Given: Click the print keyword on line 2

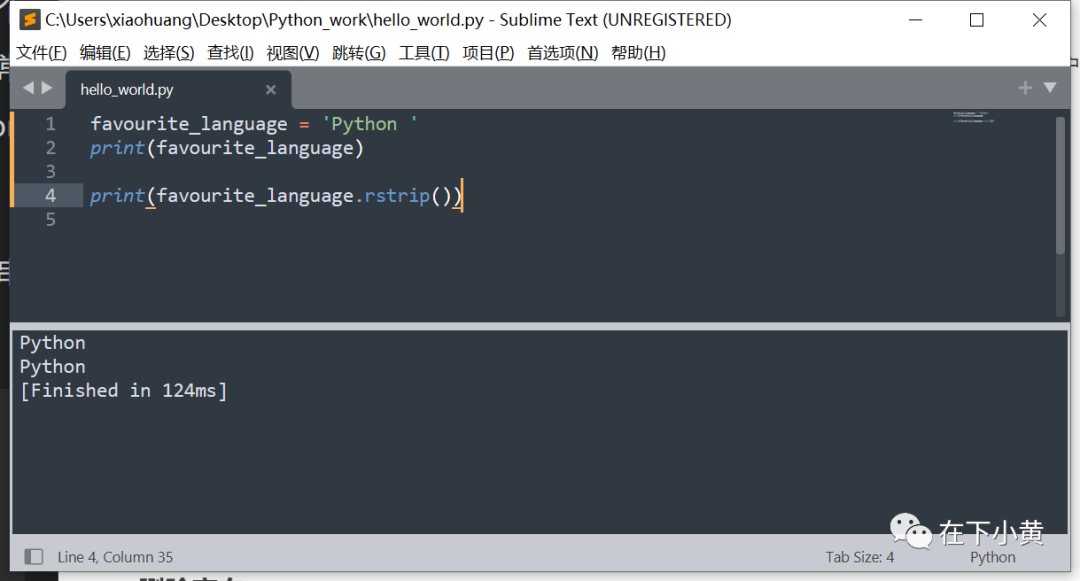Looking at the screenshot, I should pyautogui.click(x=117, y=148).
